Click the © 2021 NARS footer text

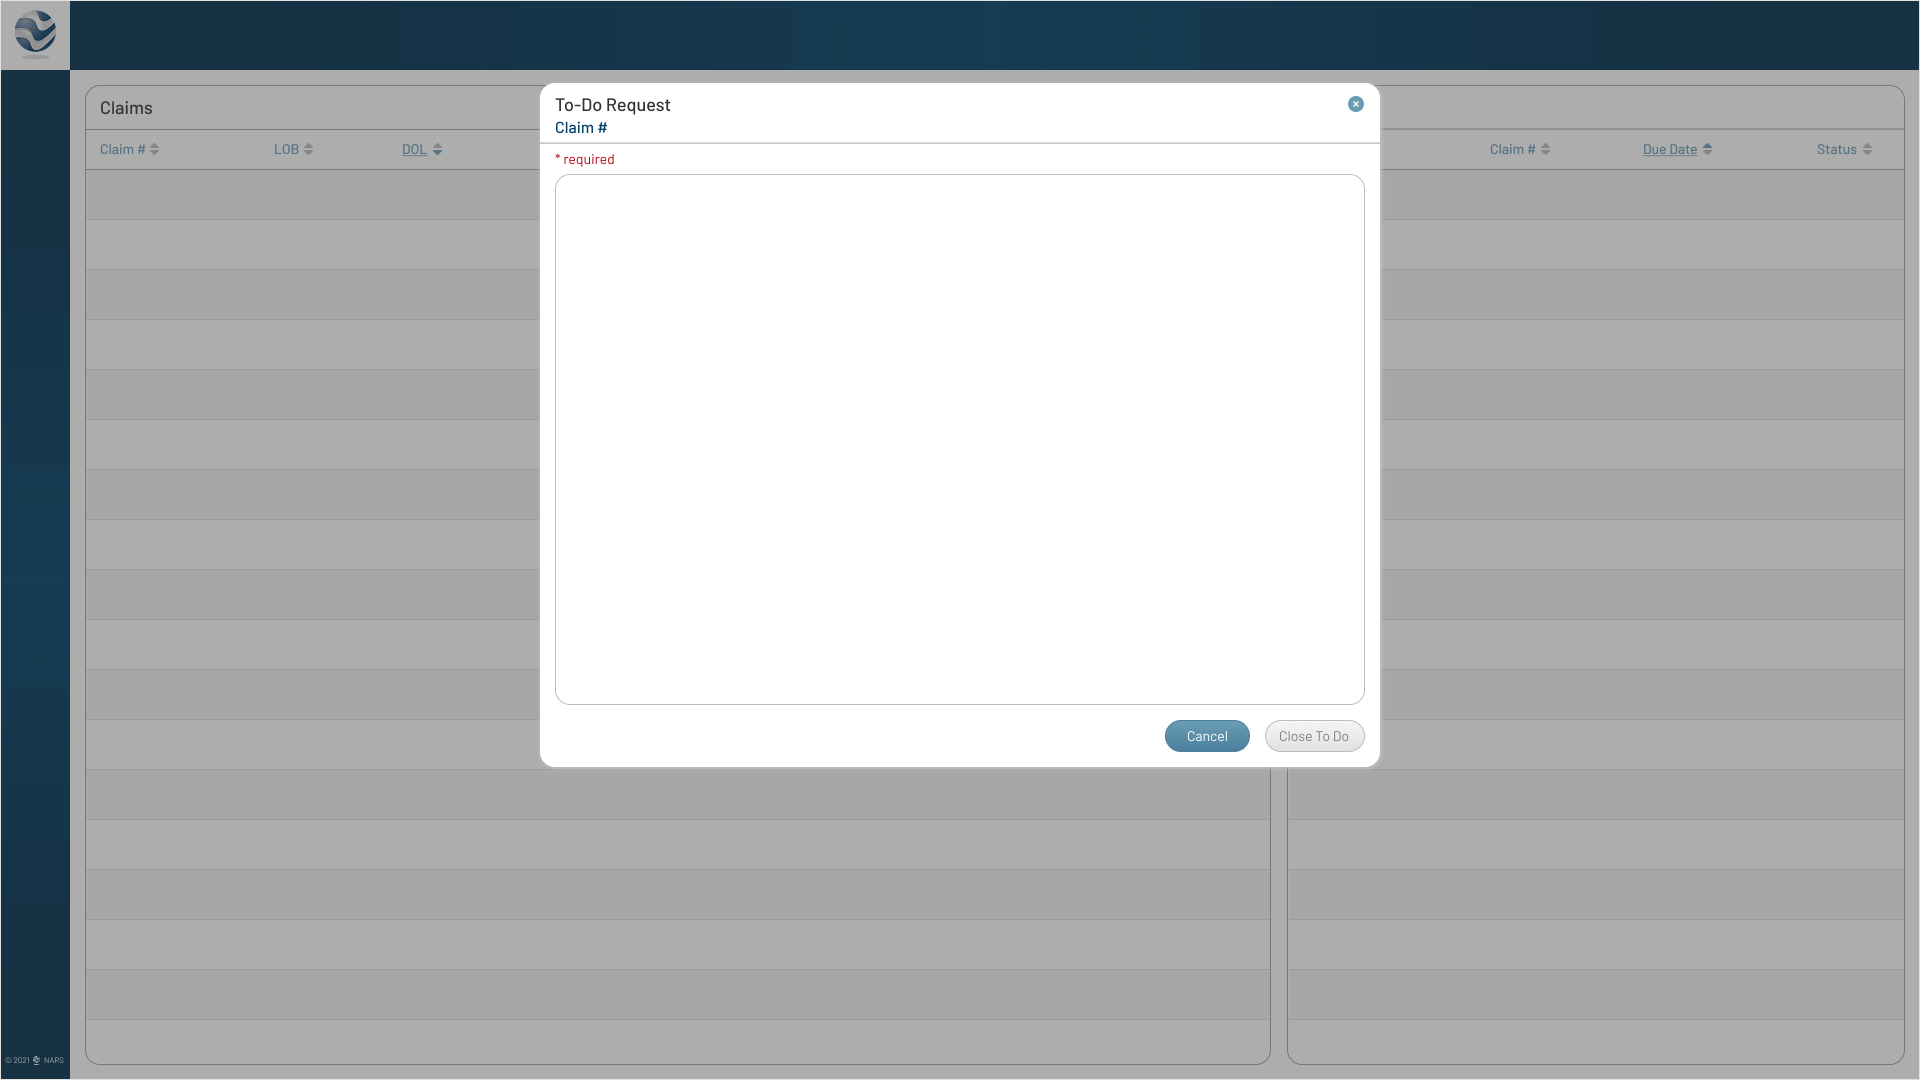pyautogui.click(x=35, y=1060)
